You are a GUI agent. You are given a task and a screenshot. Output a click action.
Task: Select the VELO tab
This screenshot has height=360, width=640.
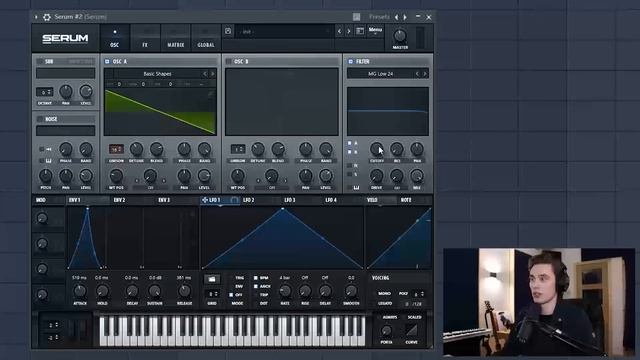372,200
